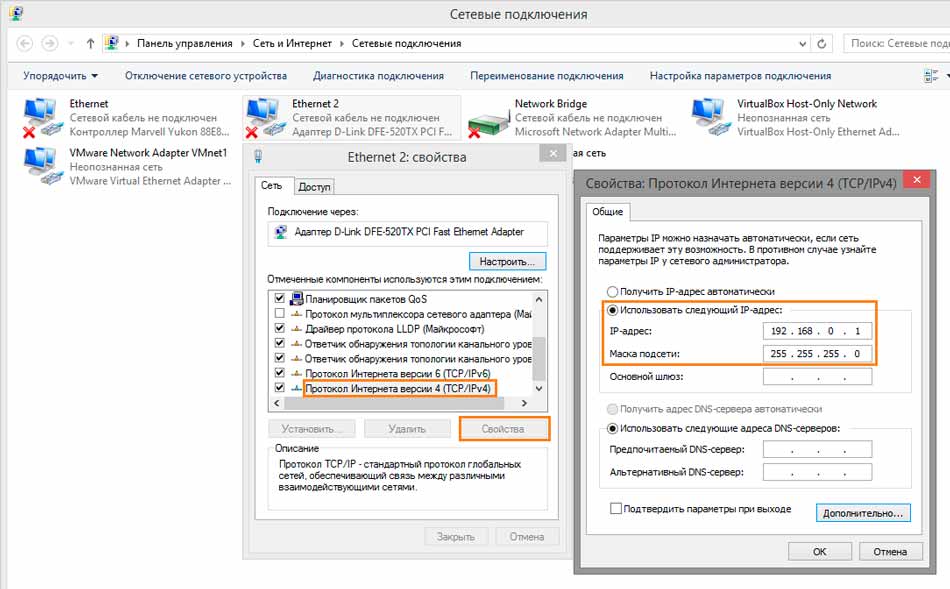Click the address bar control panel icon
Viewport: 950px width, 589px height.
pos(111,43)
